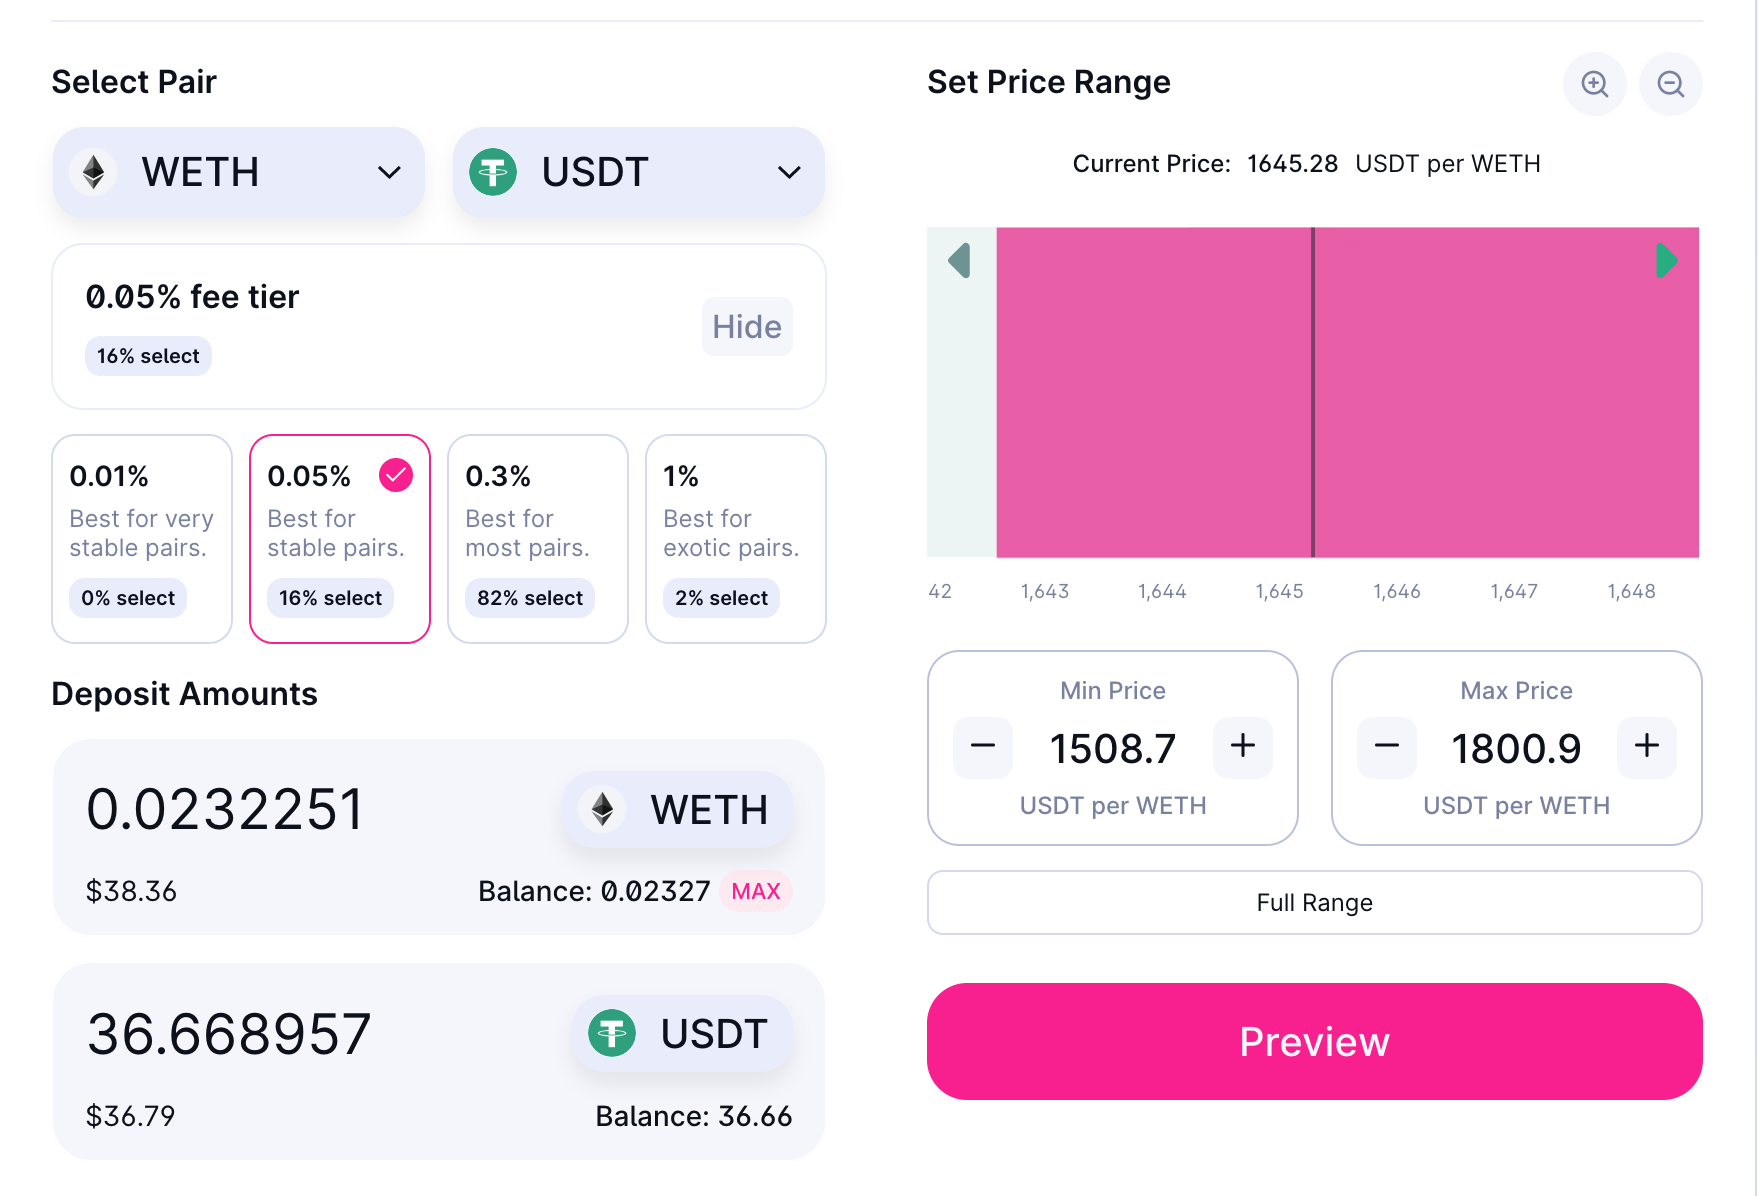Image resolution: width=1758 pixels, height=1196 pixels.
Task: Hide the fee tier options
Action: pos(746,327)
